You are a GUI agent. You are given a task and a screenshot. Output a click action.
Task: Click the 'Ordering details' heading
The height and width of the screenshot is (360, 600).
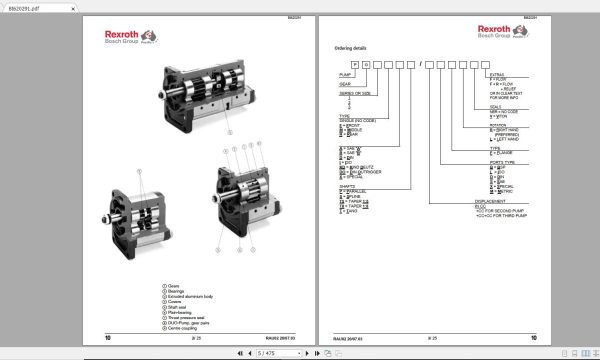[350, 48]
